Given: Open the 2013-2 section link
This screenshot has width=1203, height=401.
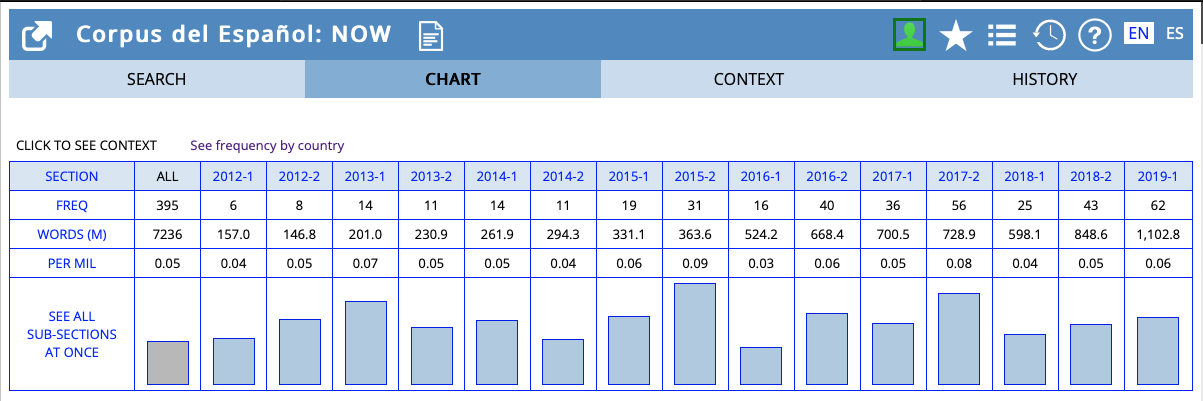Looking at the screenshot, I should coord(431,176).
